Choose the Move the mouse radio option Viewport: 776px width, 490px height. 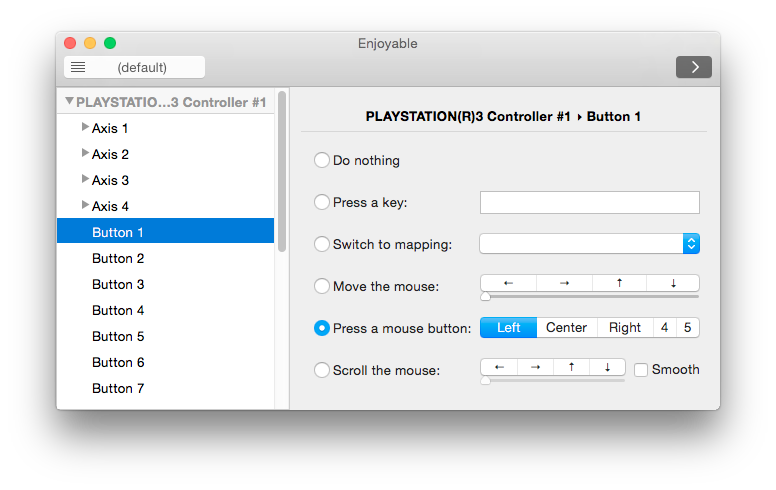click(322, 286)
